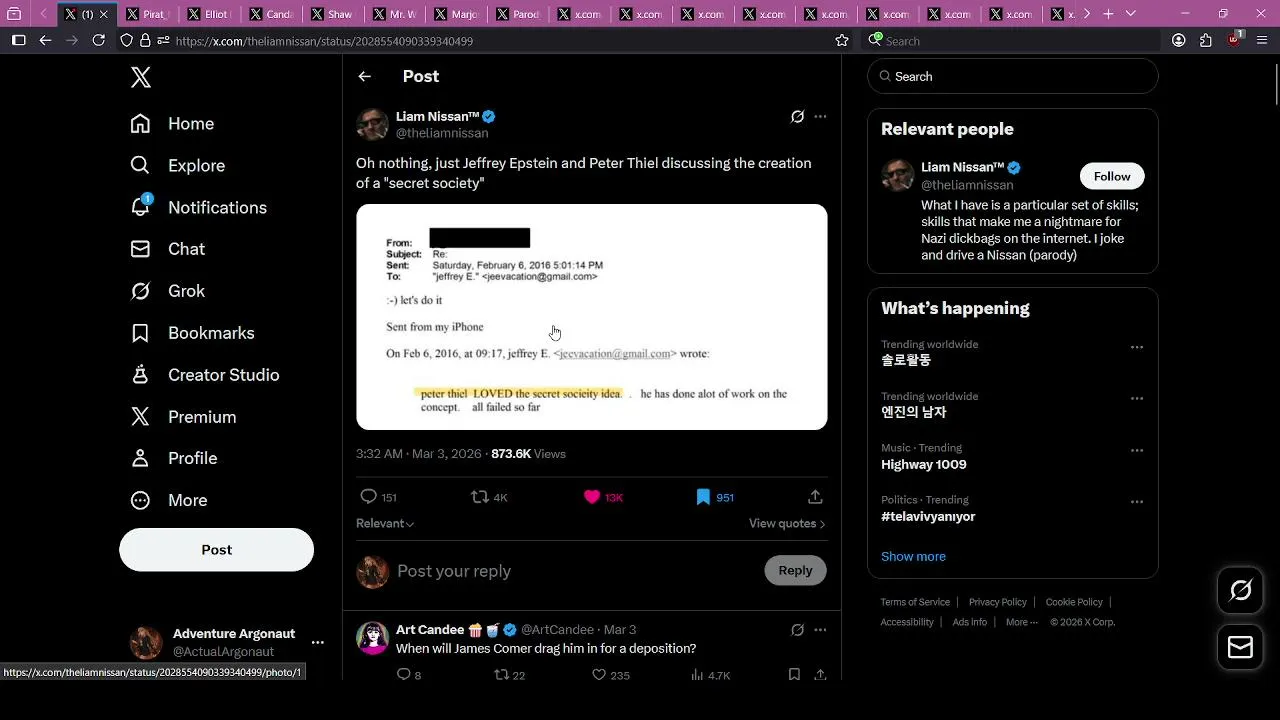Viewport: 1280px width, 720px height.
Task: Expand the Relevant reply sort dropdown
Action: tap(385, 524)
